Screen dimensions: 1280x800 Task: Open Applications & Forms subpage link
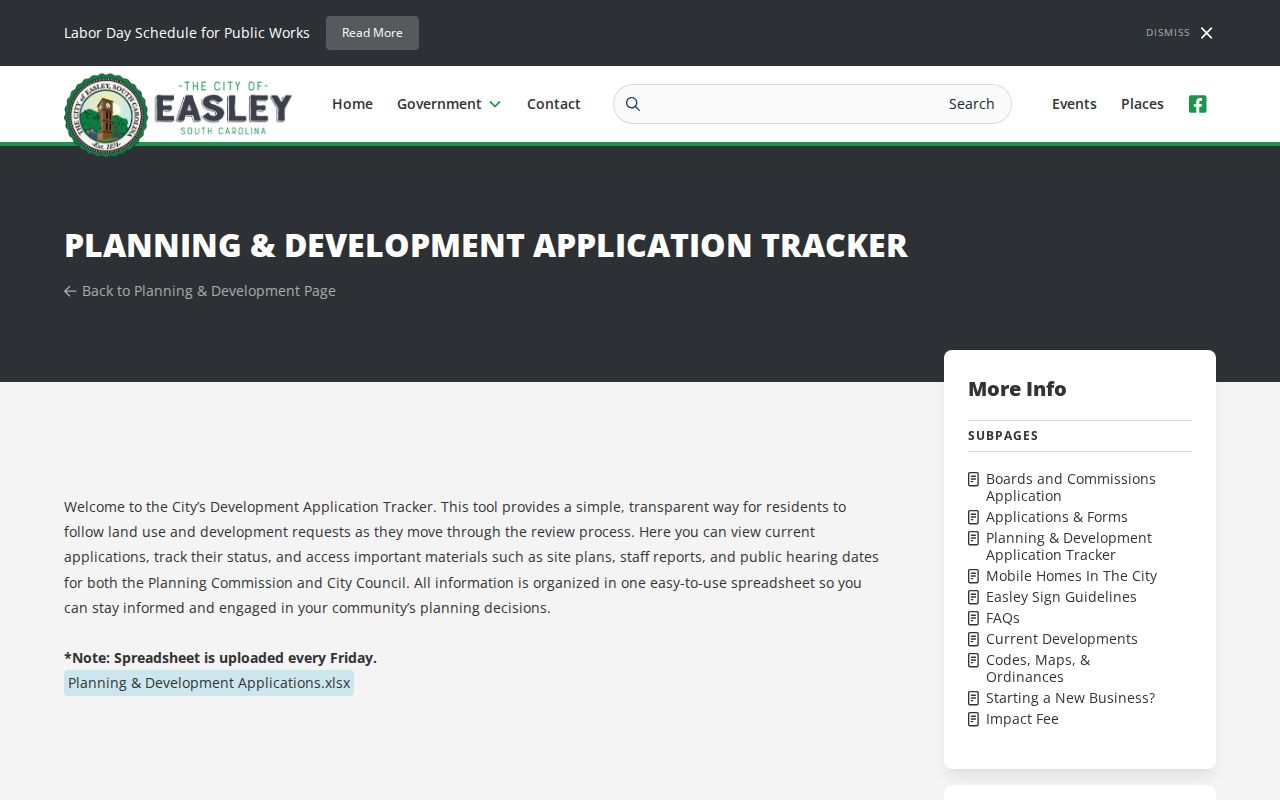click(1056, 517)
